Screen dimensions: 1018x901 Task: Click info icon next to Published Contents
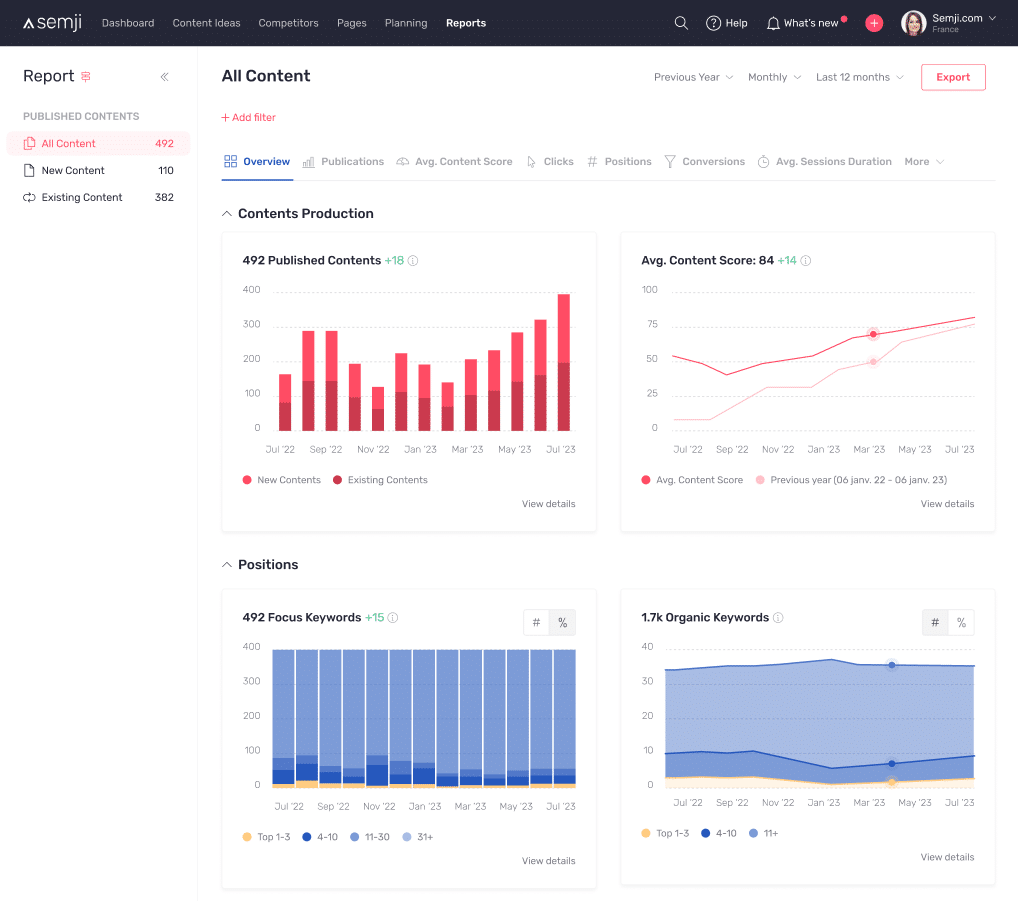413,260
